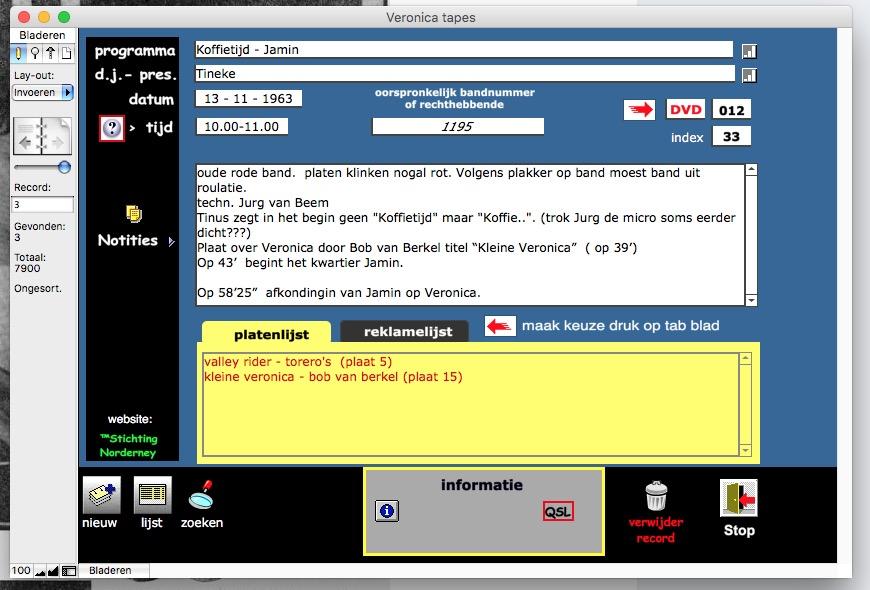Click the Record number input field
Image resolution: width=870 pixels, height=590 pixels.
pos(42,205)
